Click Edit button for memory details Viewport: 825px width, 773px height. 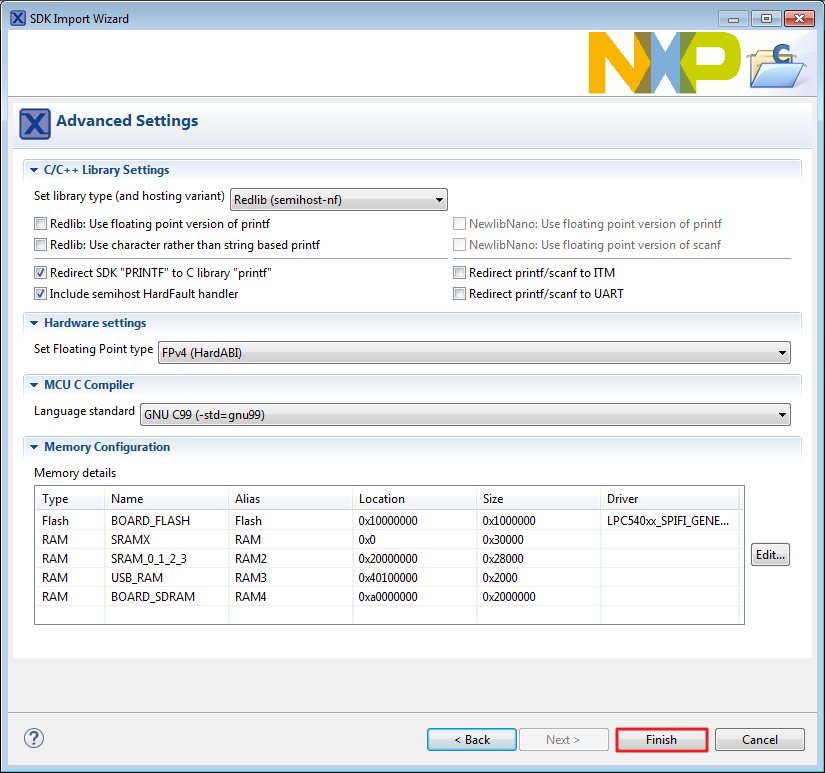tap(770, 555)
